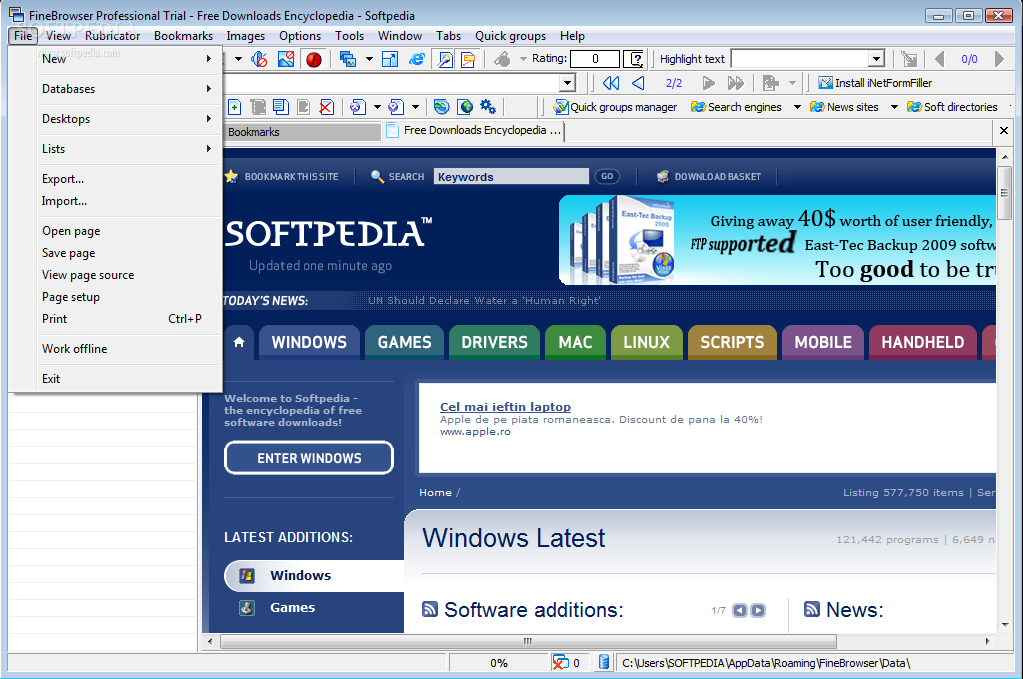Click Soft directories toolbar button

[953, 107]
